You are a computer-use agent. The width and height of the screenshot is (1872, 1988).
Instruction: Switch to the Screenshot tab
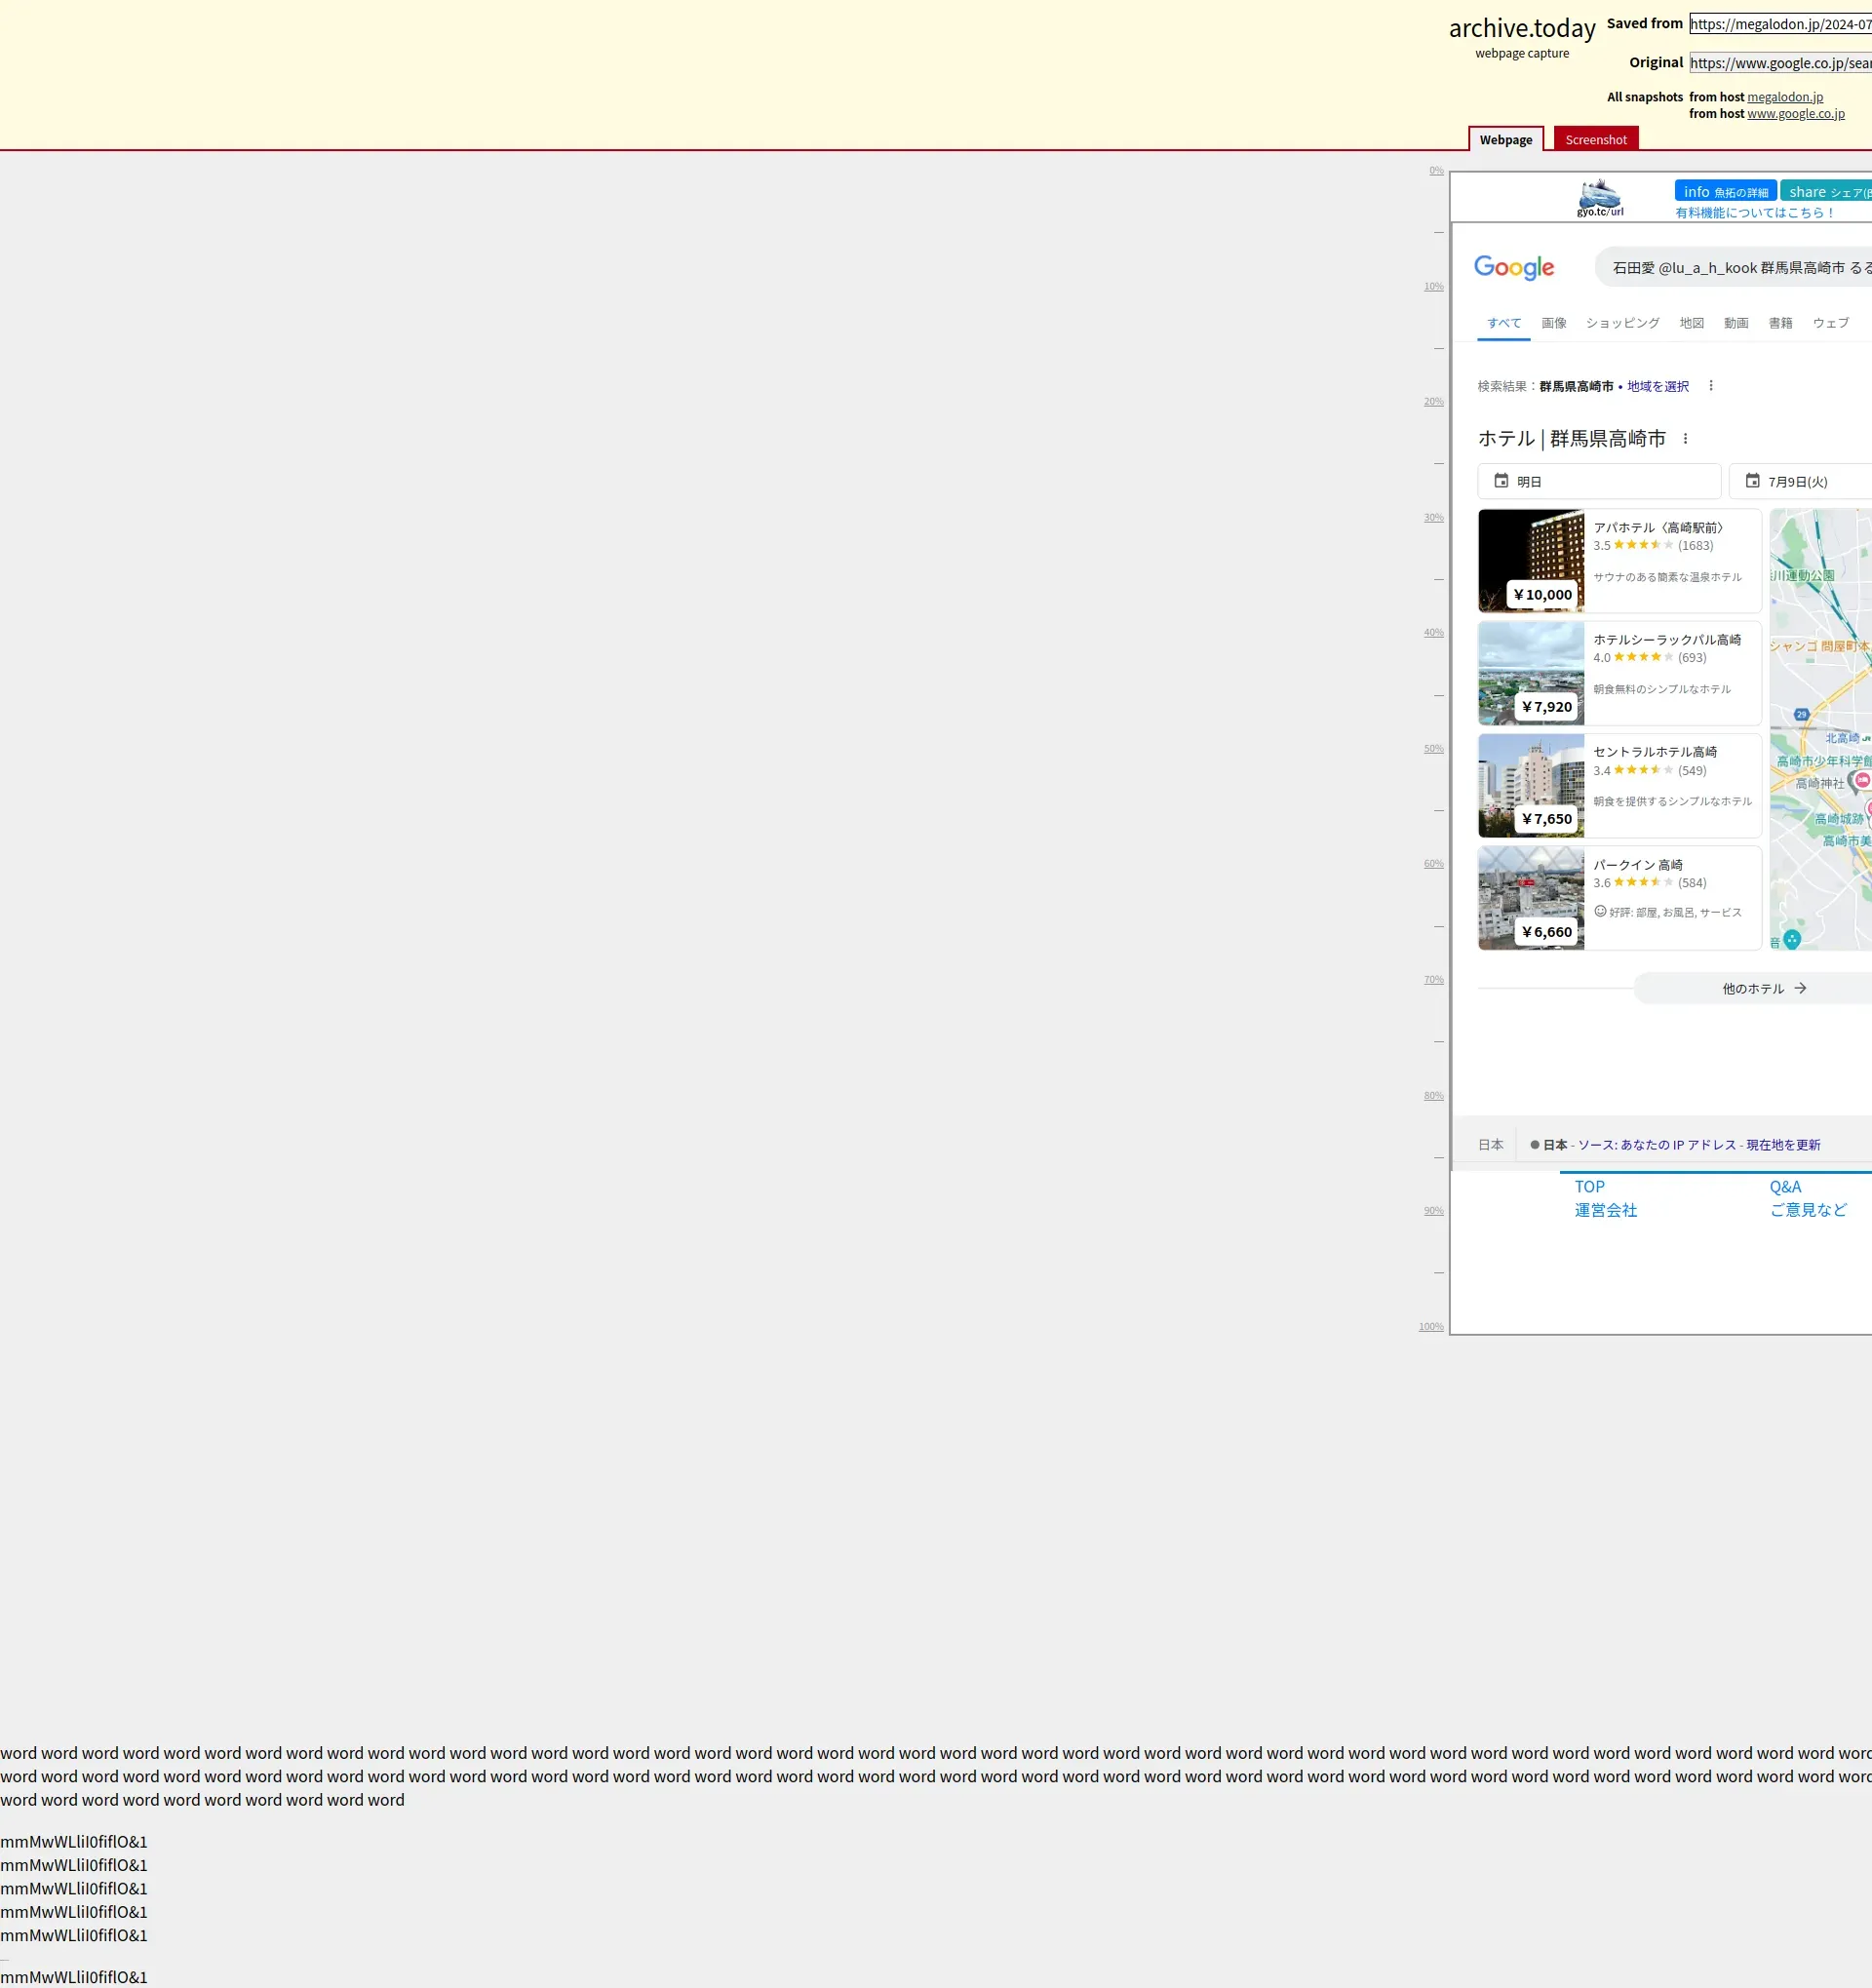click(1595, 140)
